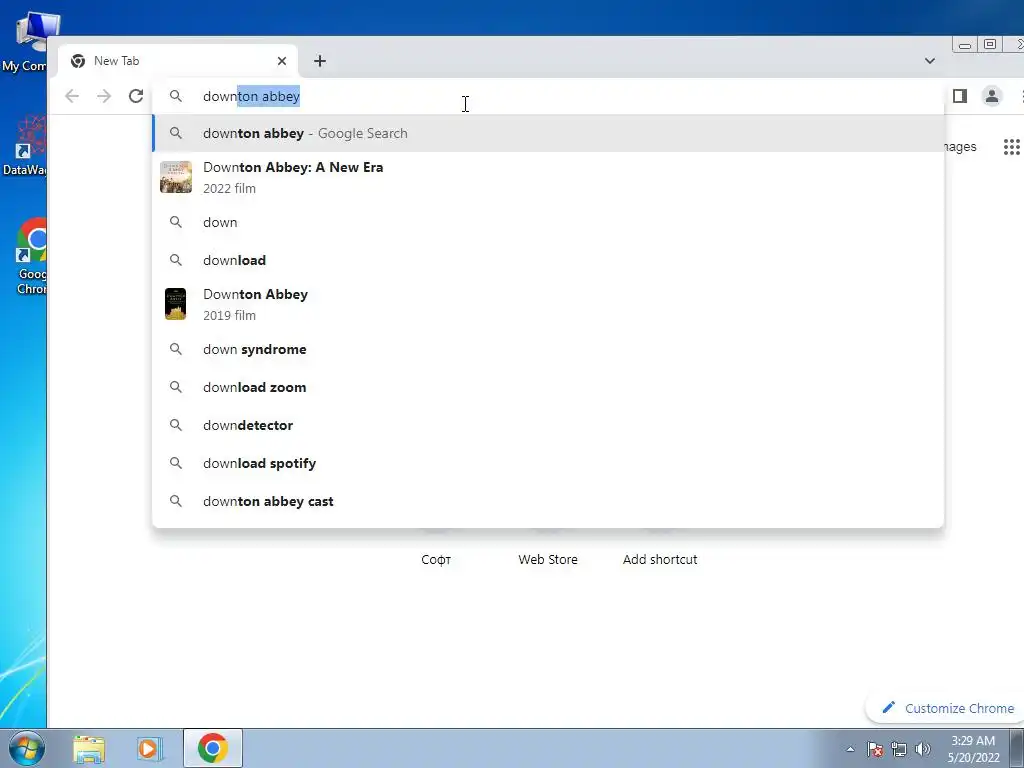
Task: Click the search icon beside 'downdetector'
Action: coord(176,424)
